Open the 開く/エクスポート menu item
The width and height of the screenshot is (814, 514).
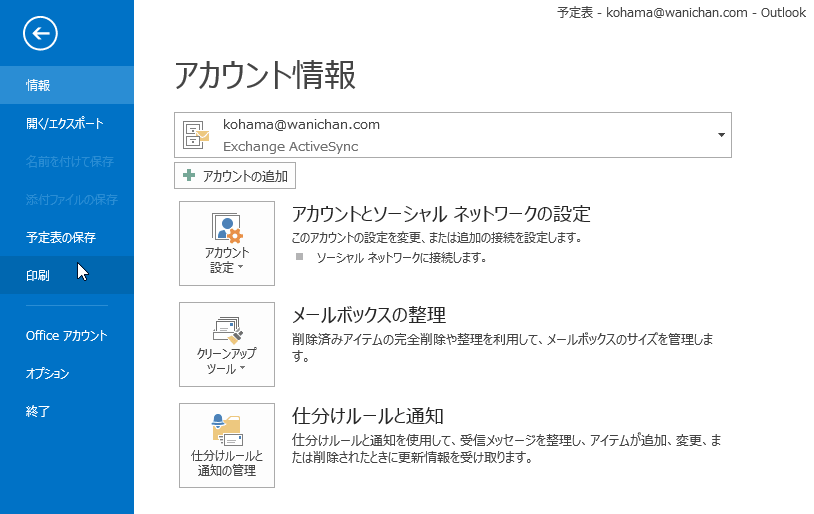point(67,124)
